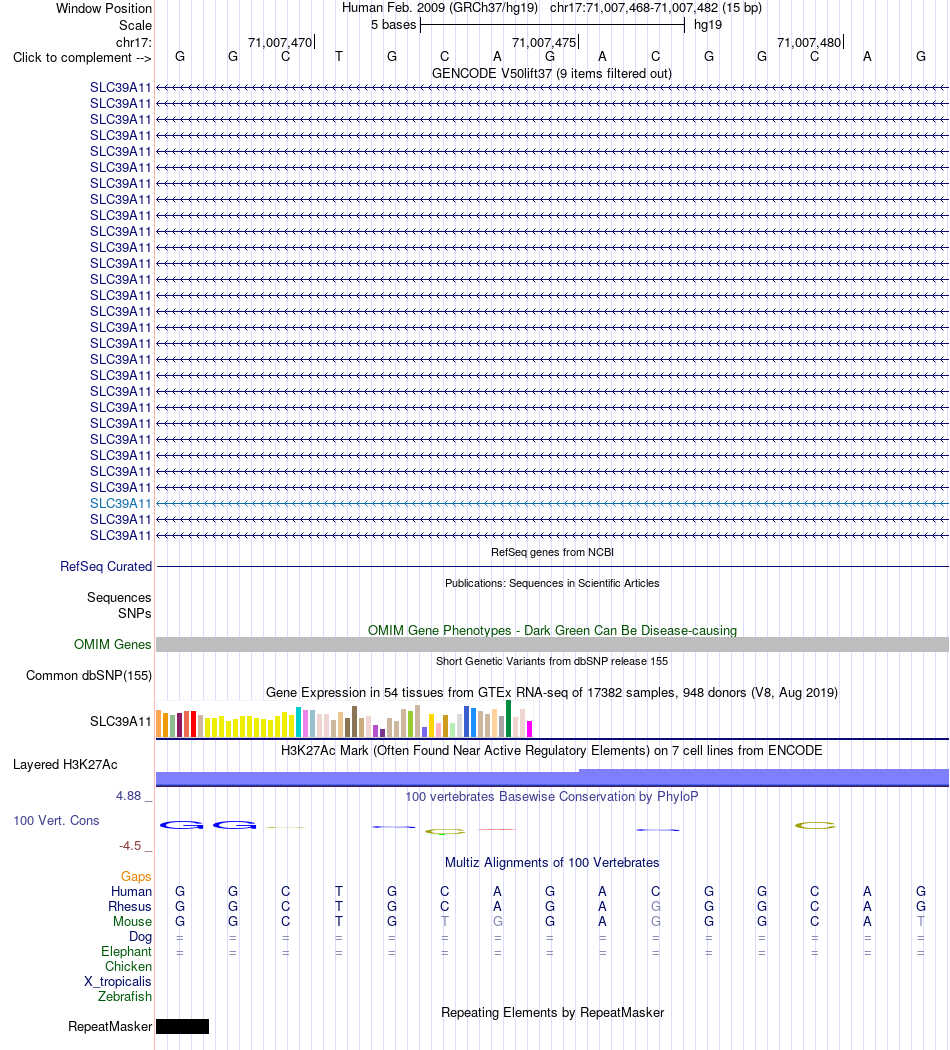Click the 100 Vert. Cons label
The image size is (950, 1050).
tap(56, 821)
